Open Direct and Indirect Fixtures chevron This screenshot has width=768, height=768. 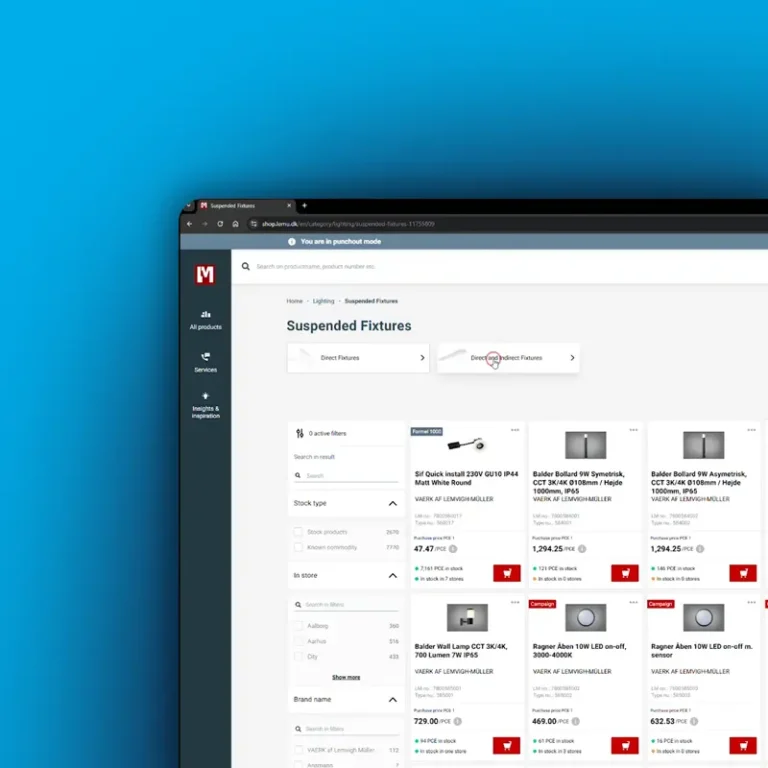pyautogui.click(x=572, y=358)
